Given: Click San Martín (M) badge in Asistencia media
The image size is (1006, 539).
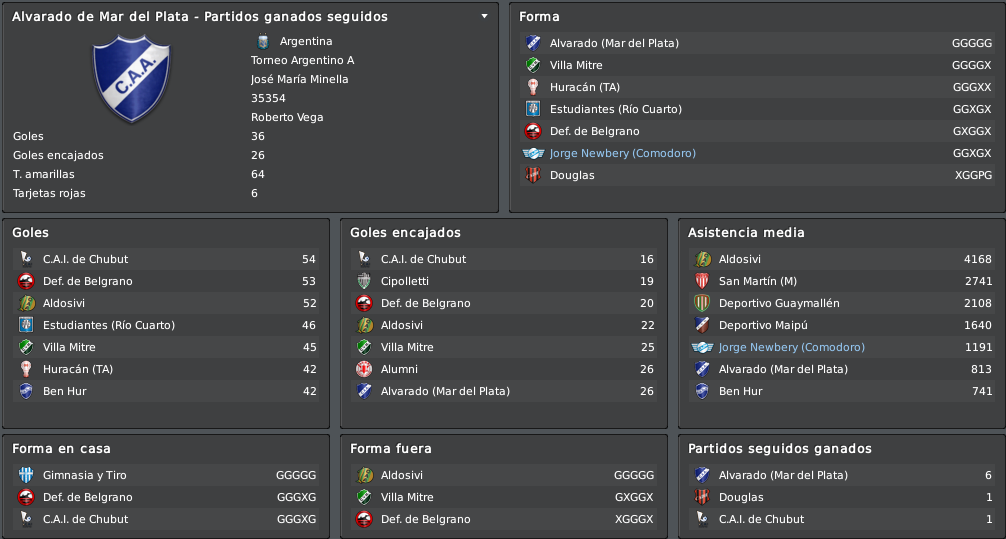Looking at the screenshot, I should [702, 281].
